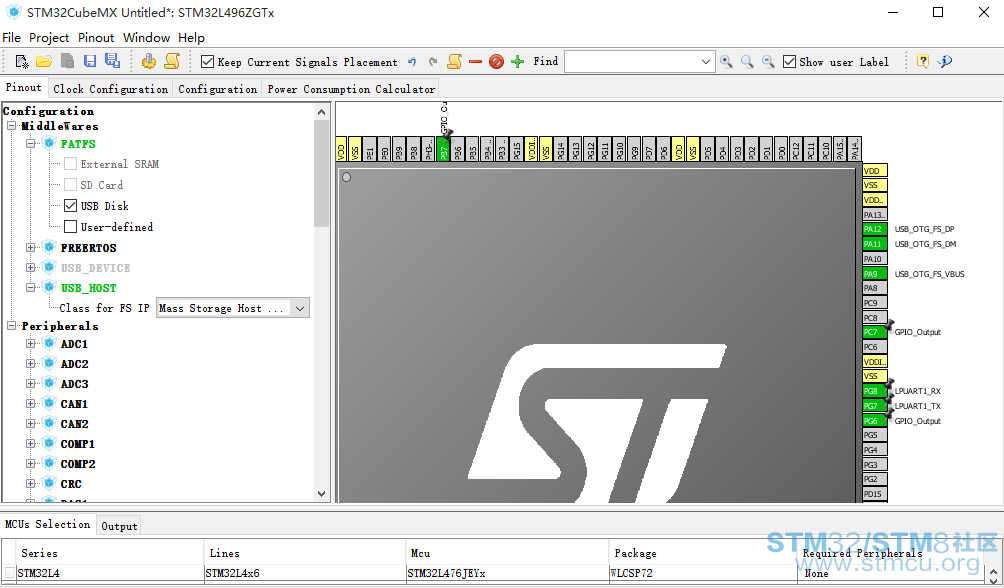
Task: Click the red minus icon
Action: point(475,61)
